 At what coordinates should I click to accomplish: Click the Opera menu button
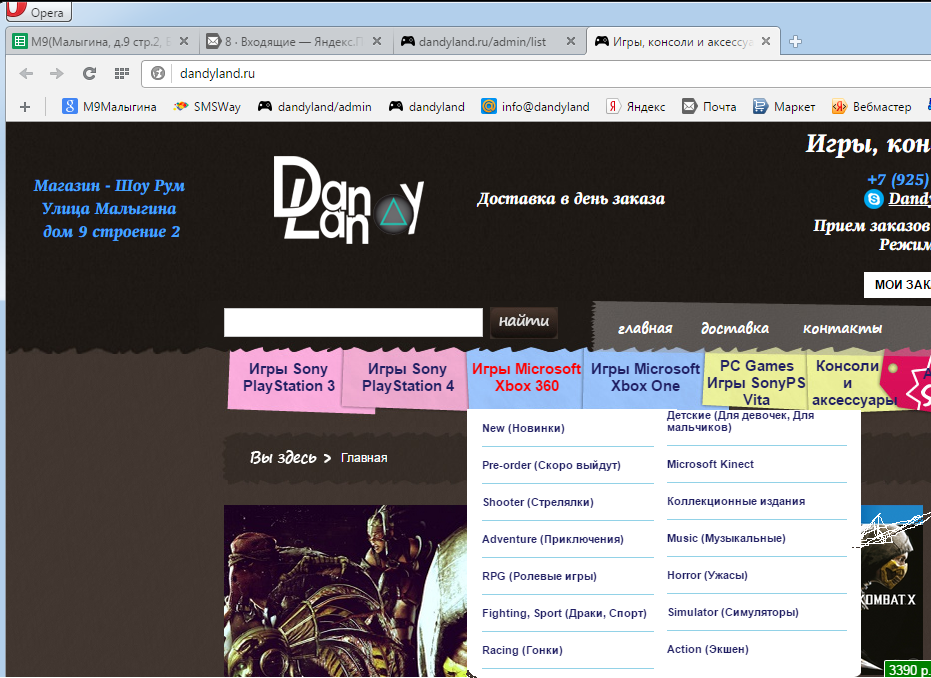(39, 10)
